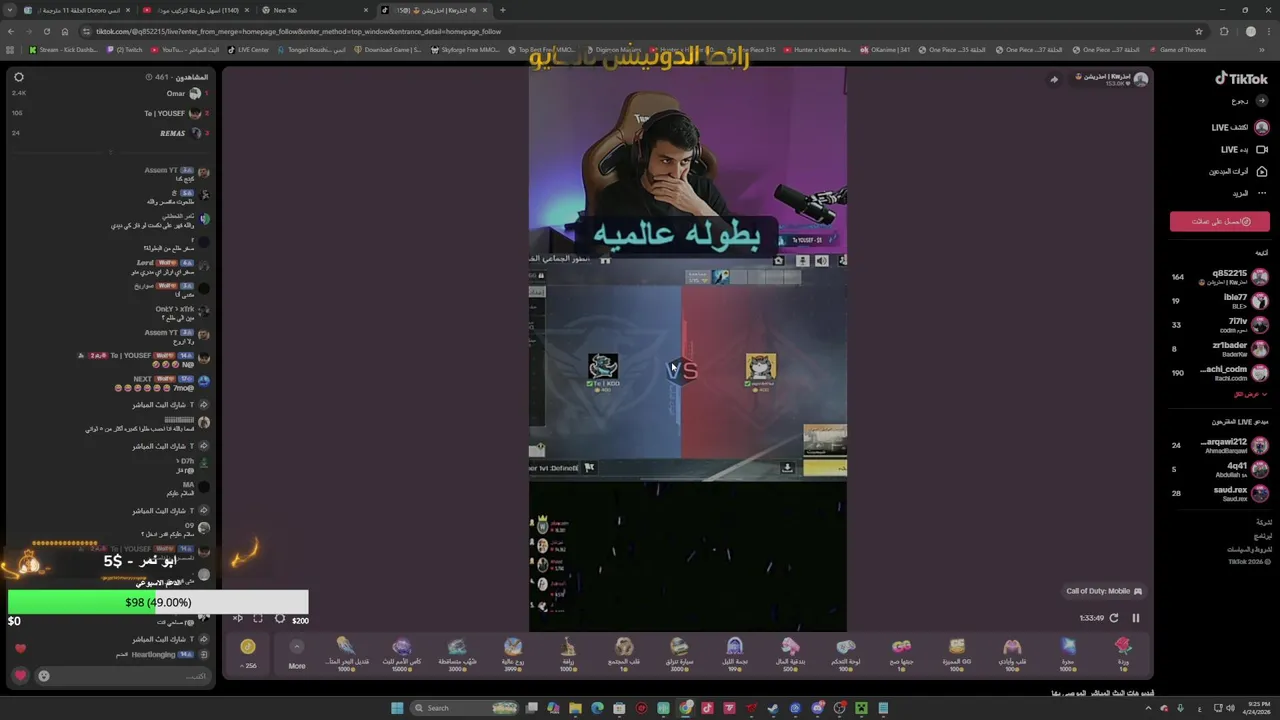Bookmark this page with star icon
Image resolution: width=1280 pixels, height=720 pixels.
coord(1198,31)
